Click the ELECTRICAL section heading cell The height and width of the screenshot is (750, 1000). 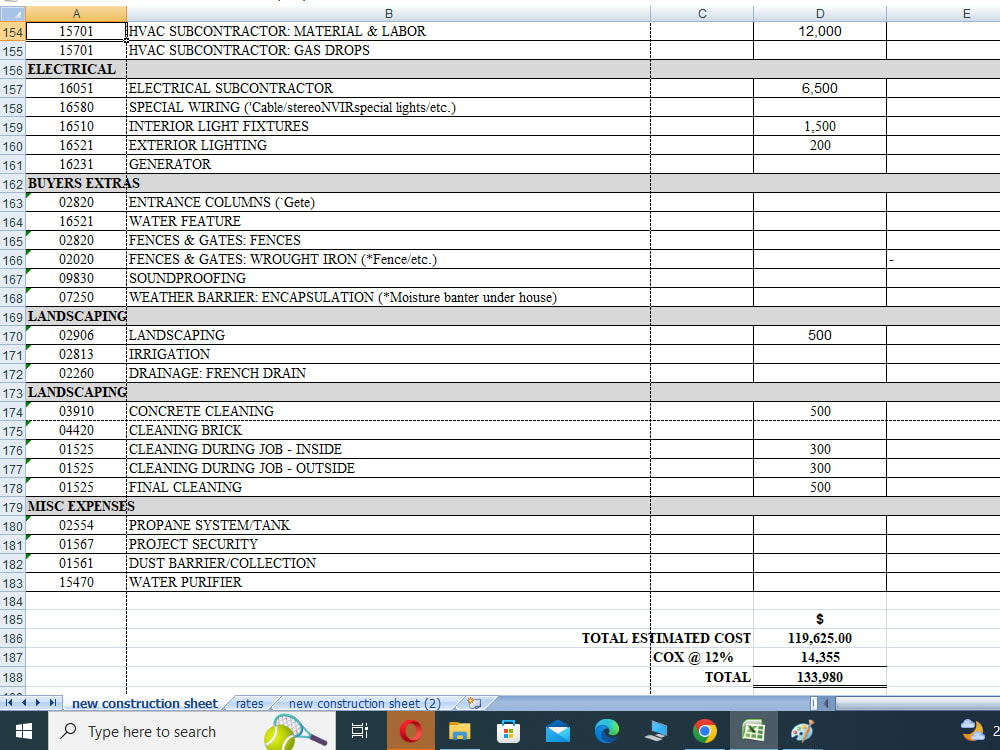[x=76, y=70]
